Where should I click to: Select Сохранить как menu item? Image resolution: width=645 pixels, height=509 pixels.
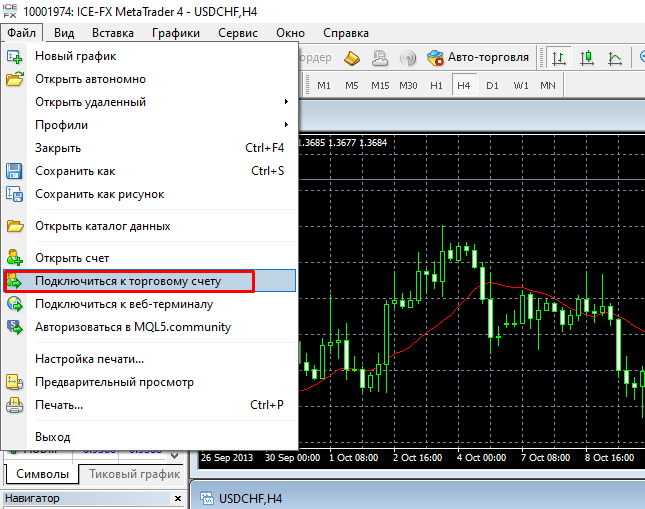(150, 171)
